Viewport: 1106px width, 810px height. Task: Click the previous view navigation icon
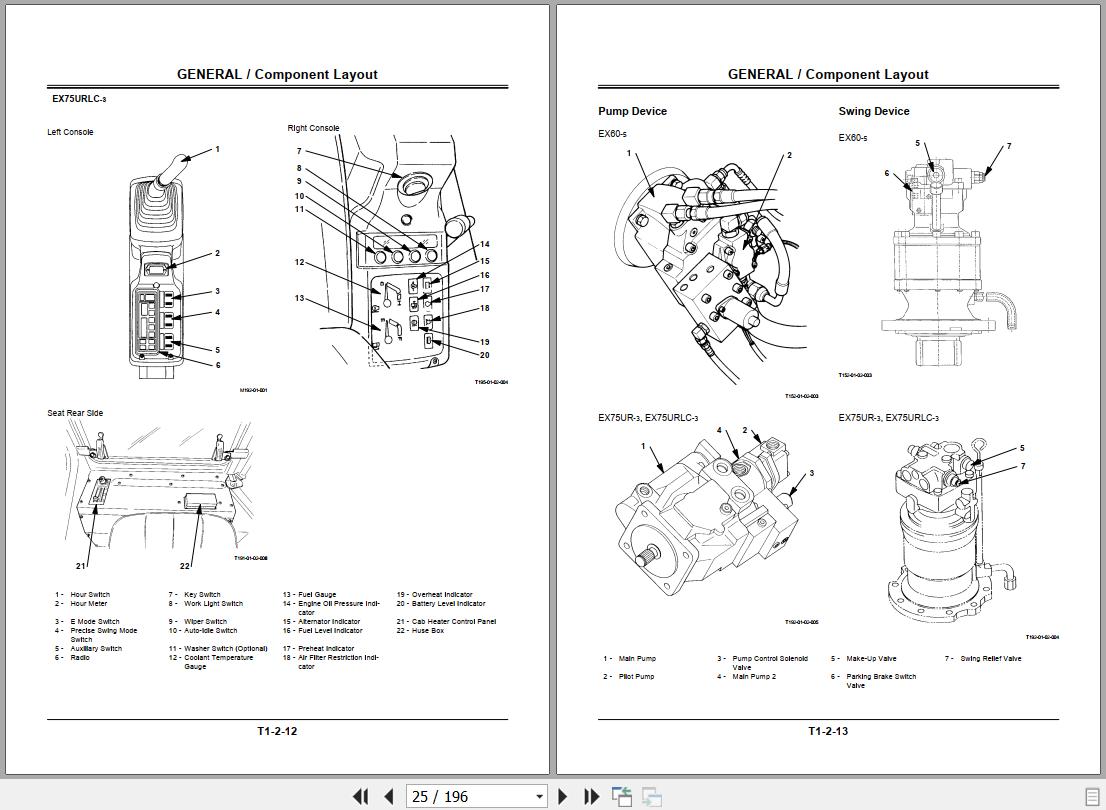621,797
